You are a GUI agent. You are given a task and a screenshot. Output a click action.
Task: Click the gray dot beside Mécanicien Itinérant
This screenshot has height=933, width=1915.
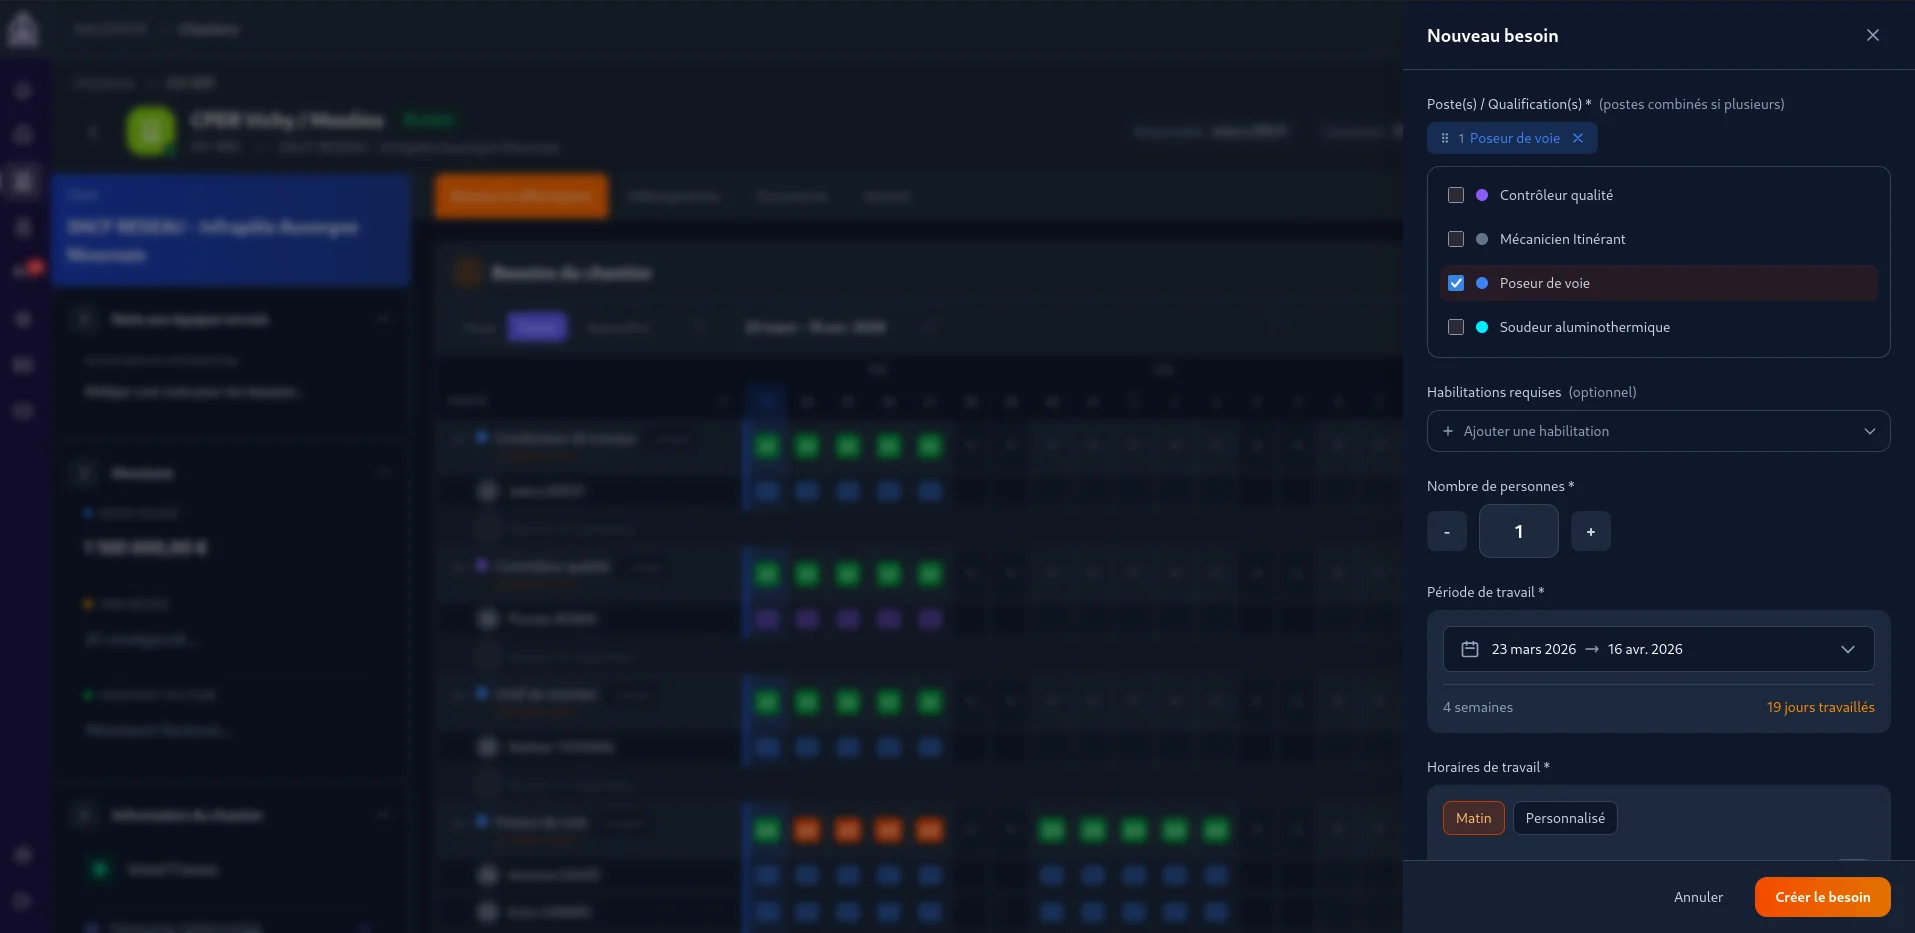[1482, 239]
